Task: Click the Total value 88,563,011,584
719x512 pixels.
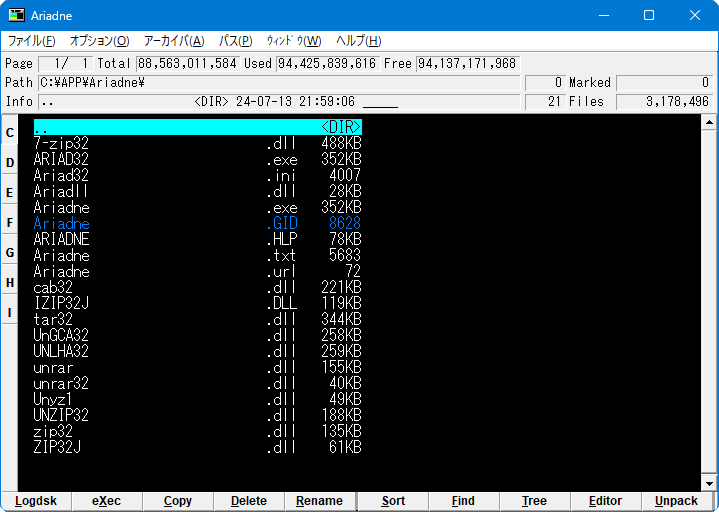Action: [187, 63]
